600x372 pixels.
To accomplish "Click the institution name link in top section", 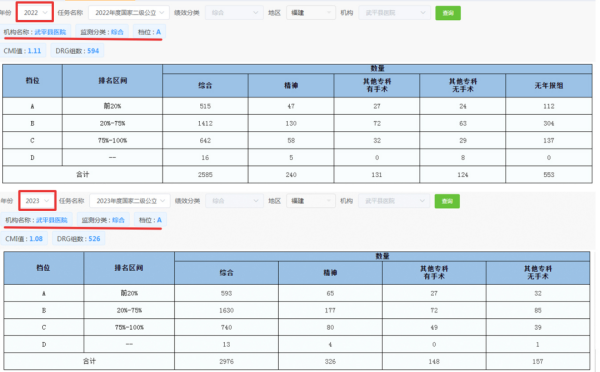I will point(50,32).
